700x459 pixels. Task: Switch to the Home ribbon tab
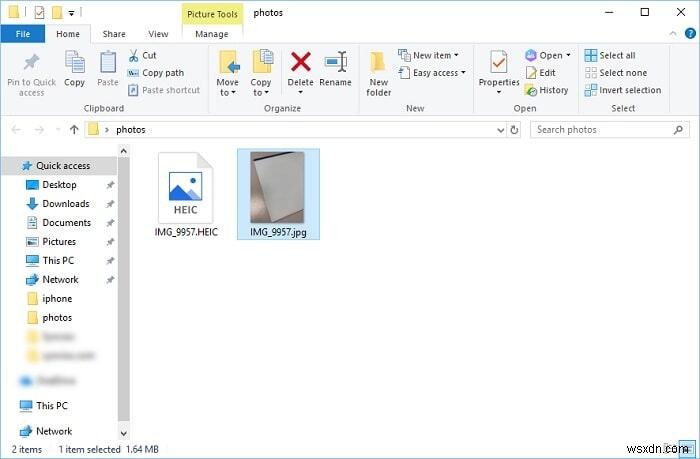pyautogui.click(x=68, y=34)
